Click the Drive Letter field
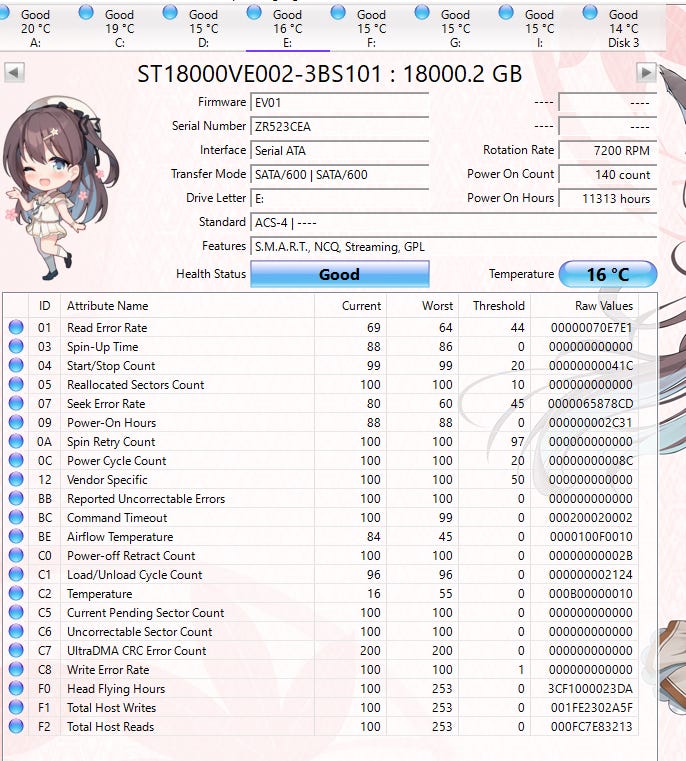 (x=339, y=199)
